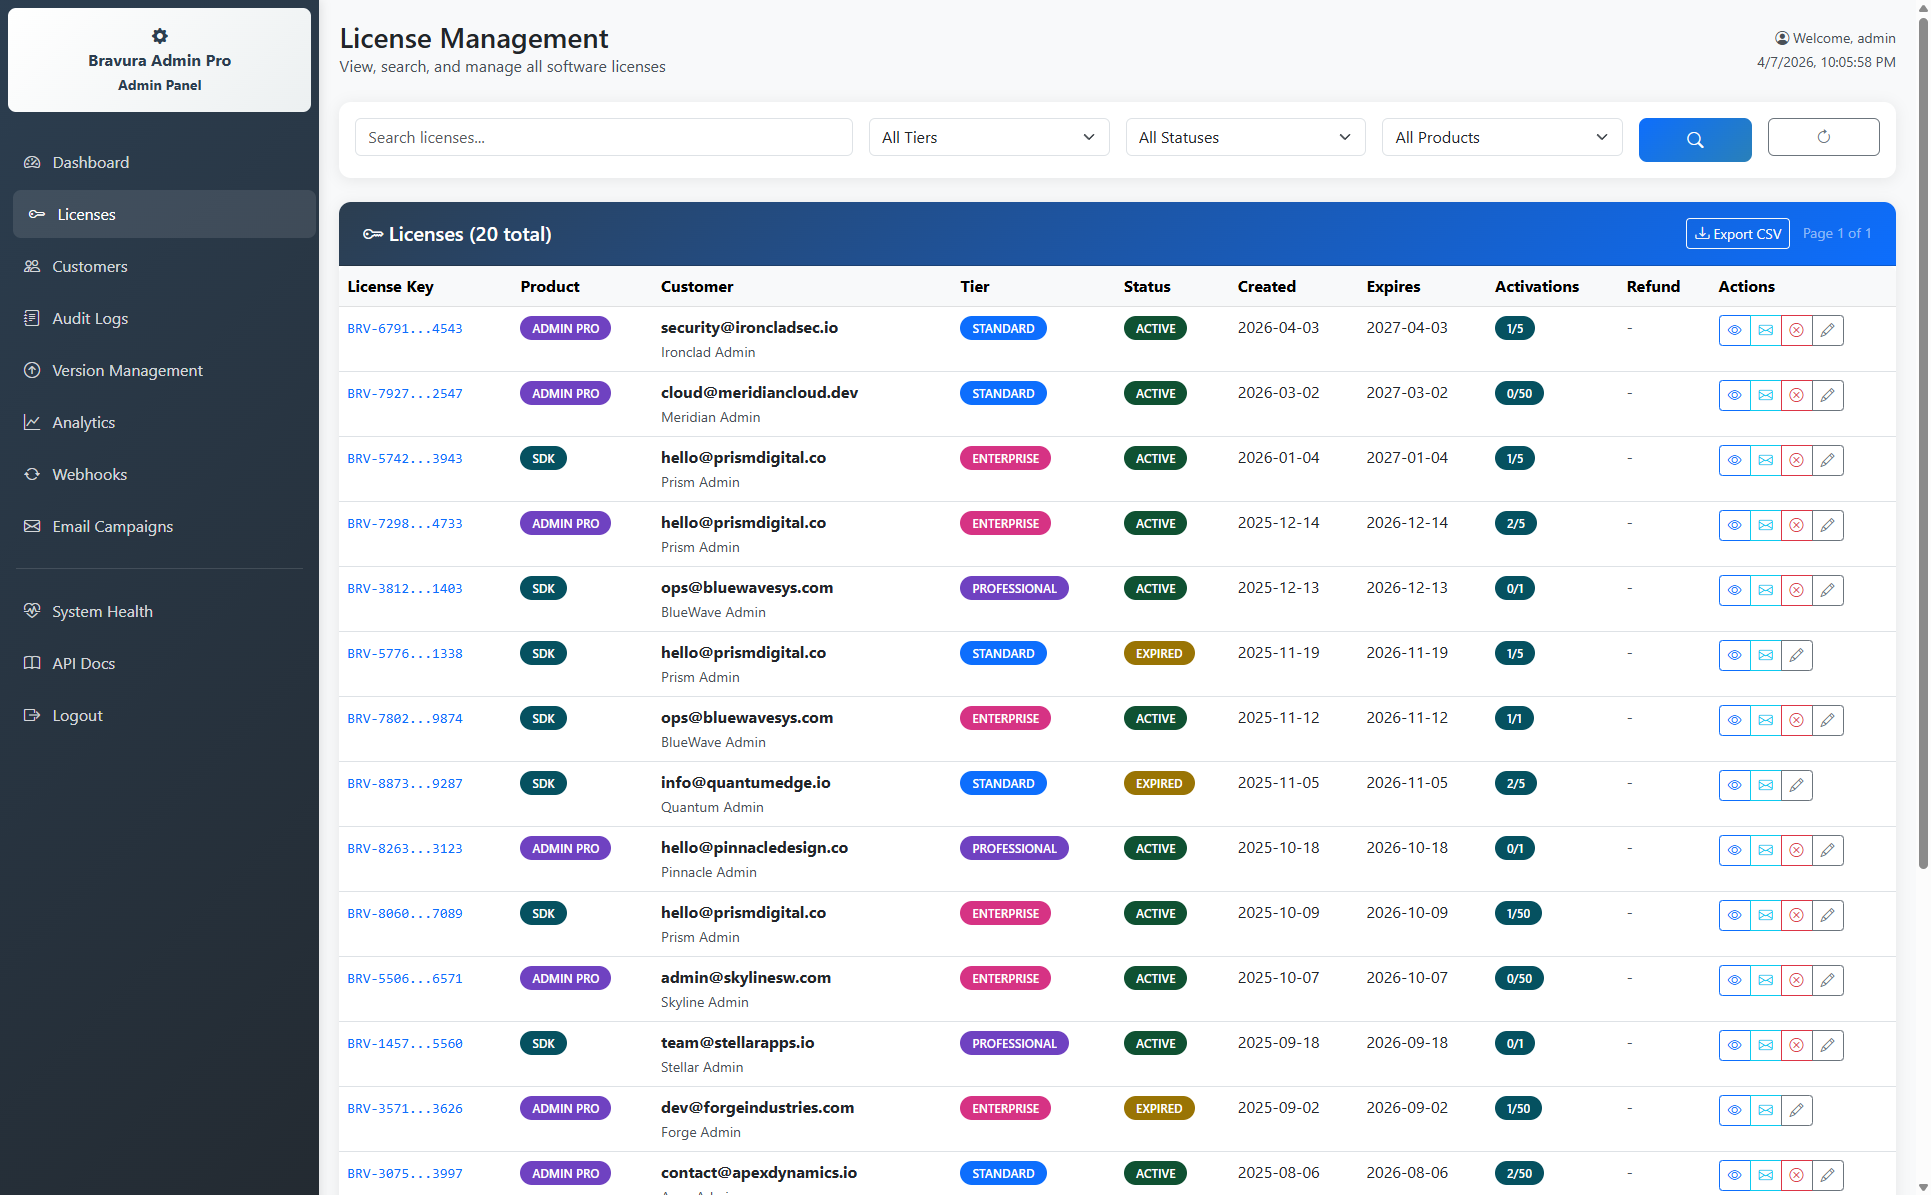Click Export CSV button
1931x1195 pixels.
coord(1737,234)
